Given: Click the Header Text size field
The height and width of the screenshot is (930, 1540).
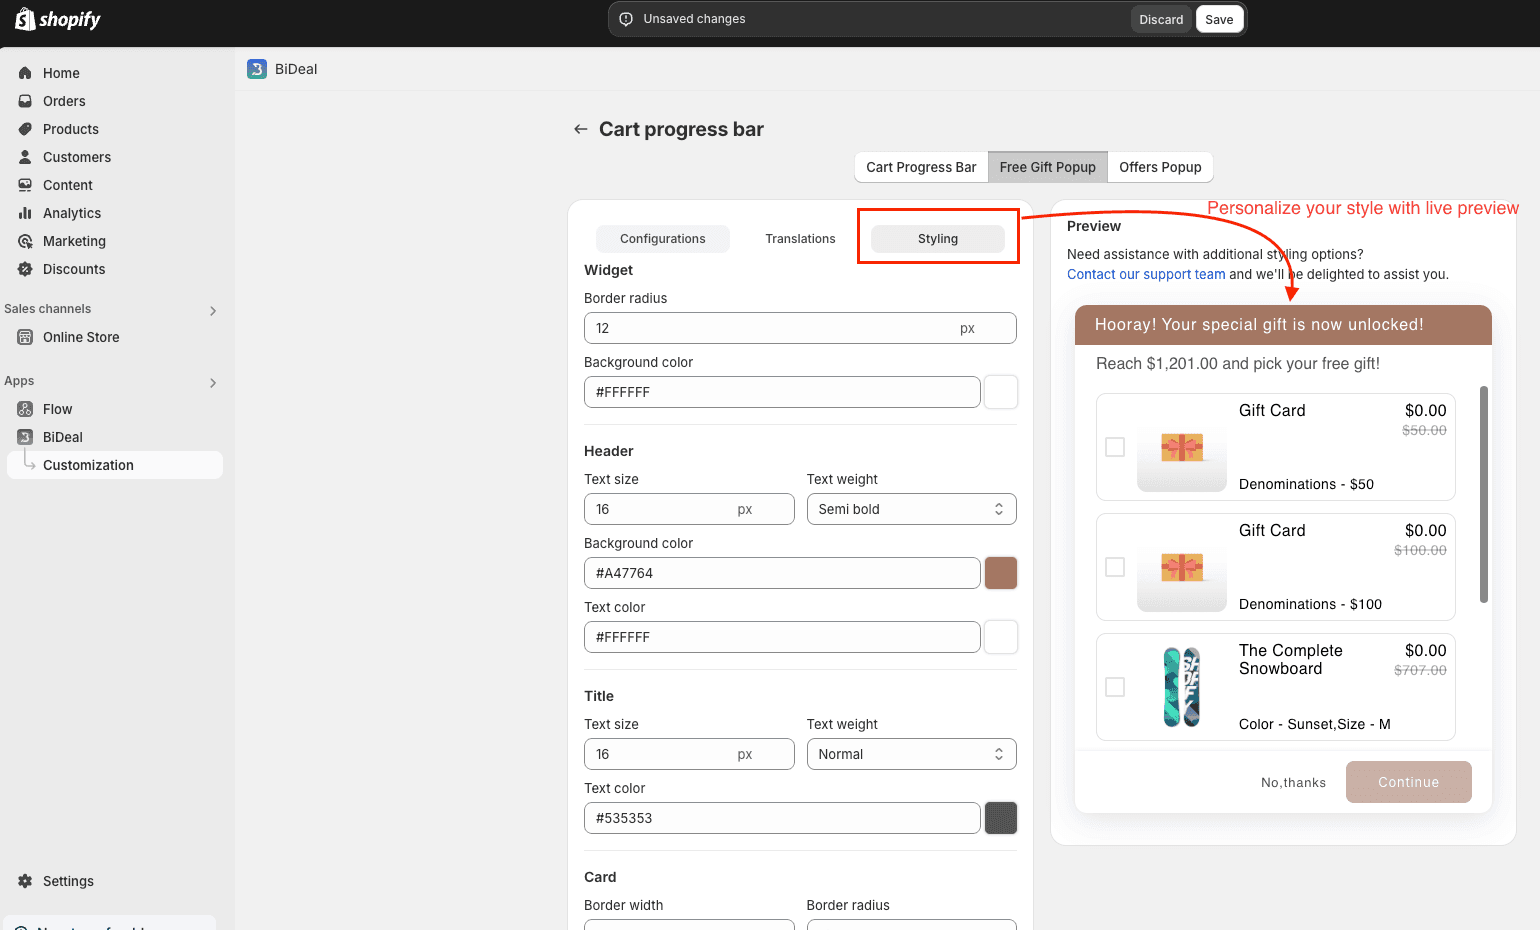Looking at the screenshot, I should click(689, 509).
